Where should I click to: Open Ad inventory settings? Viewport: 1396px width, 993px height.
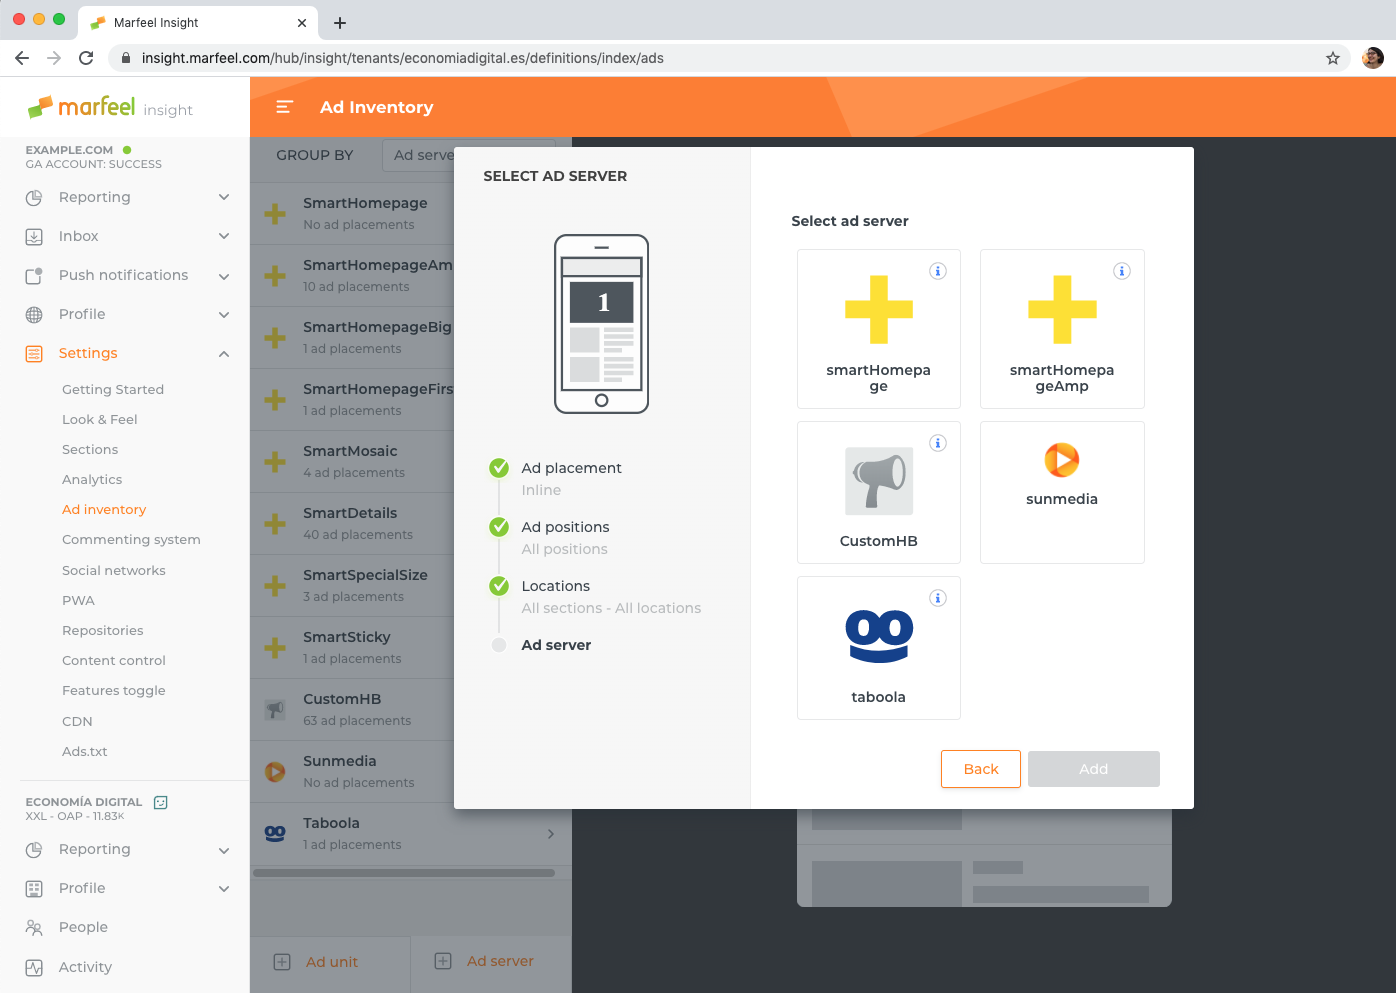[104, 510]
